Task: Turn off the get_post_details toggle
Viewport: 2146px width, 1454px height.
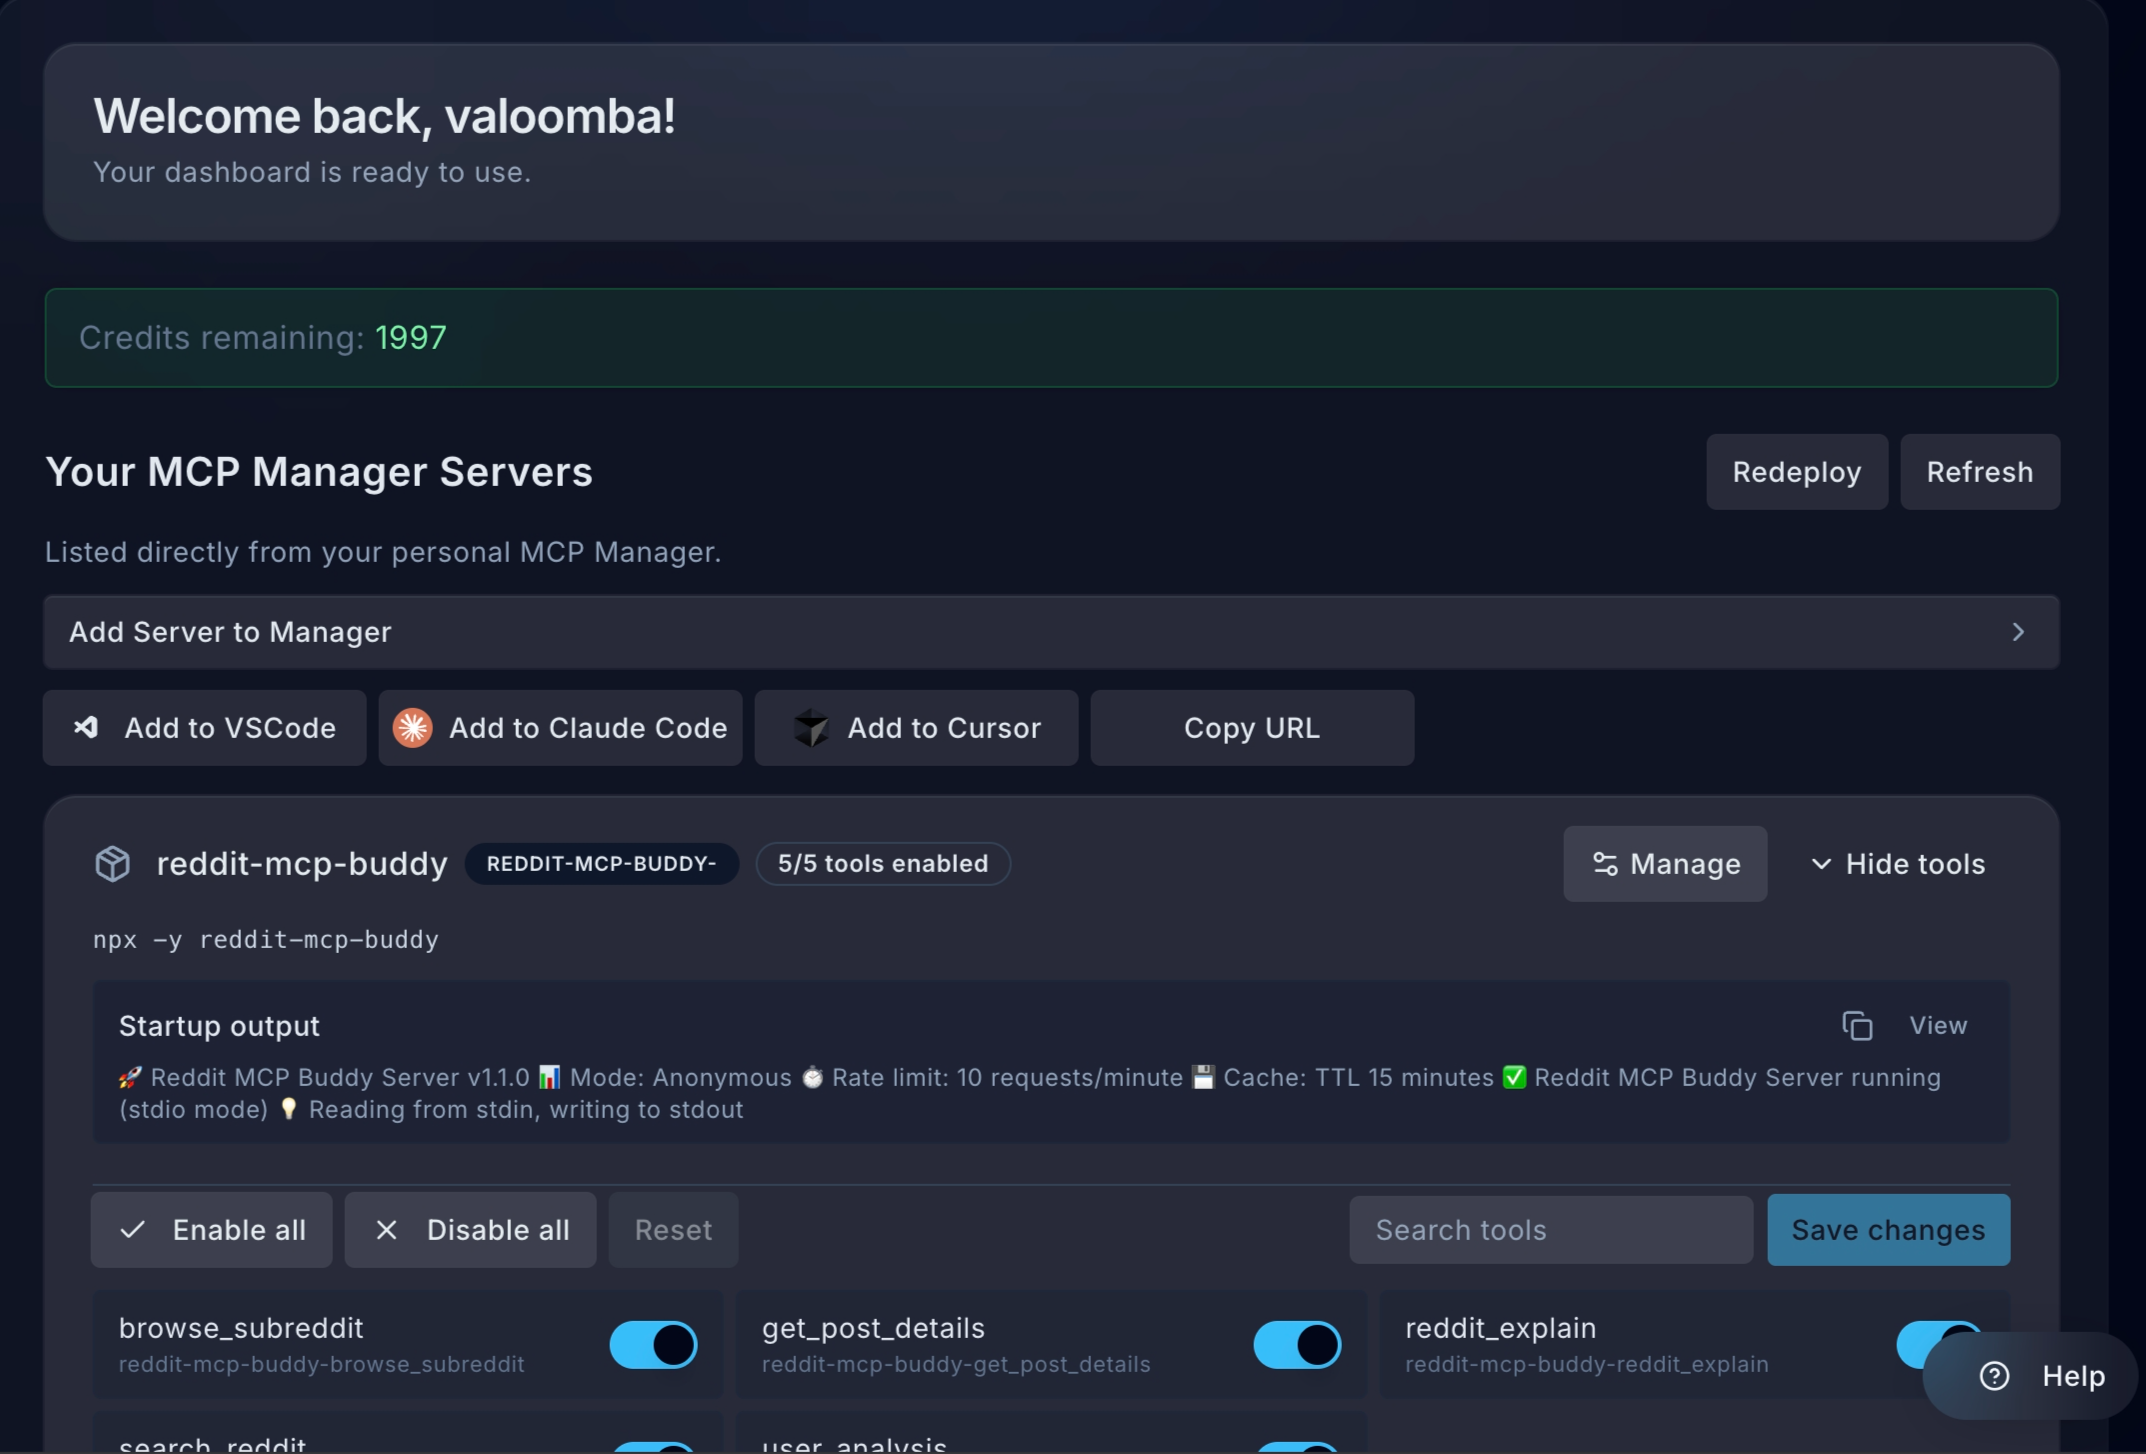Action: 1295,1345
